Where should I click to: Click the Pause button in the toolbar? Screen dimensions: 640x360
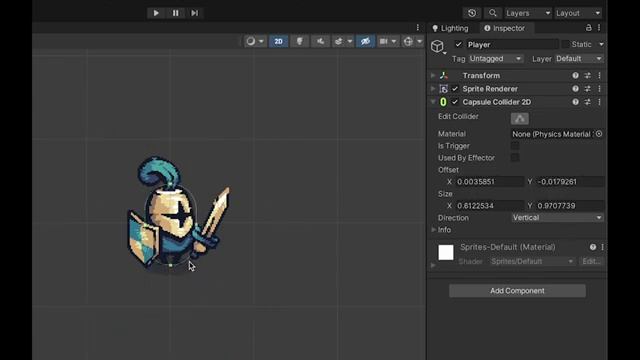[x=176, y=13]
